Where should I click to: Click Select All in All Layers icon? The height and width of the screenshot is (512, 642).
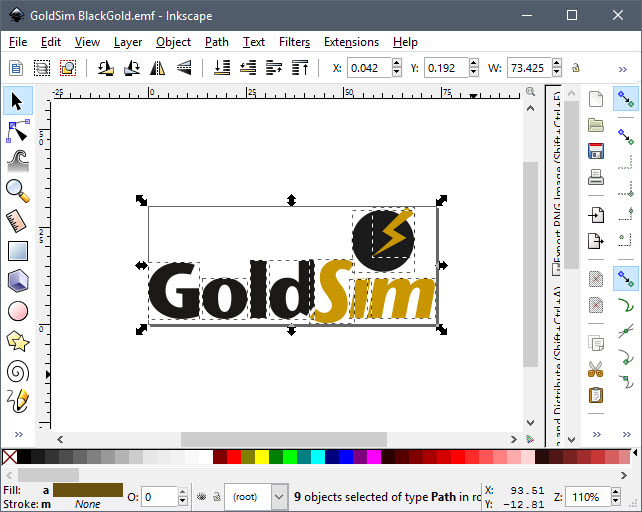coord(41,68)
